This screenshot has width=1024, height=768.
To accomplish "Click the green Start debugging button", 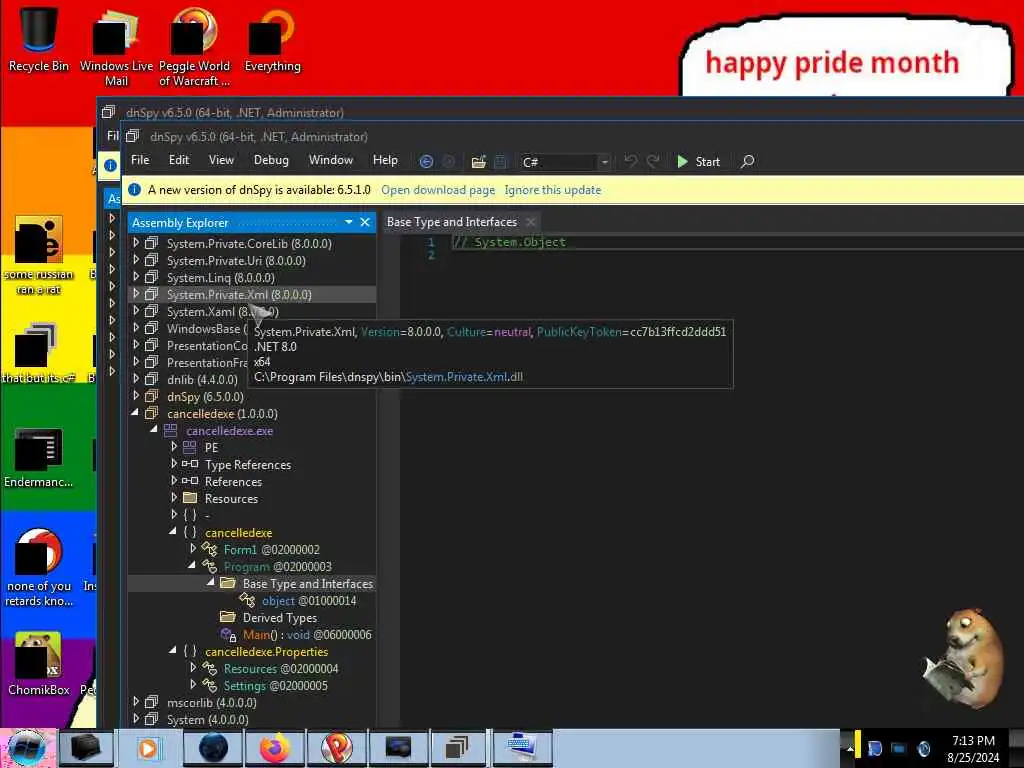I will (698, 161).
